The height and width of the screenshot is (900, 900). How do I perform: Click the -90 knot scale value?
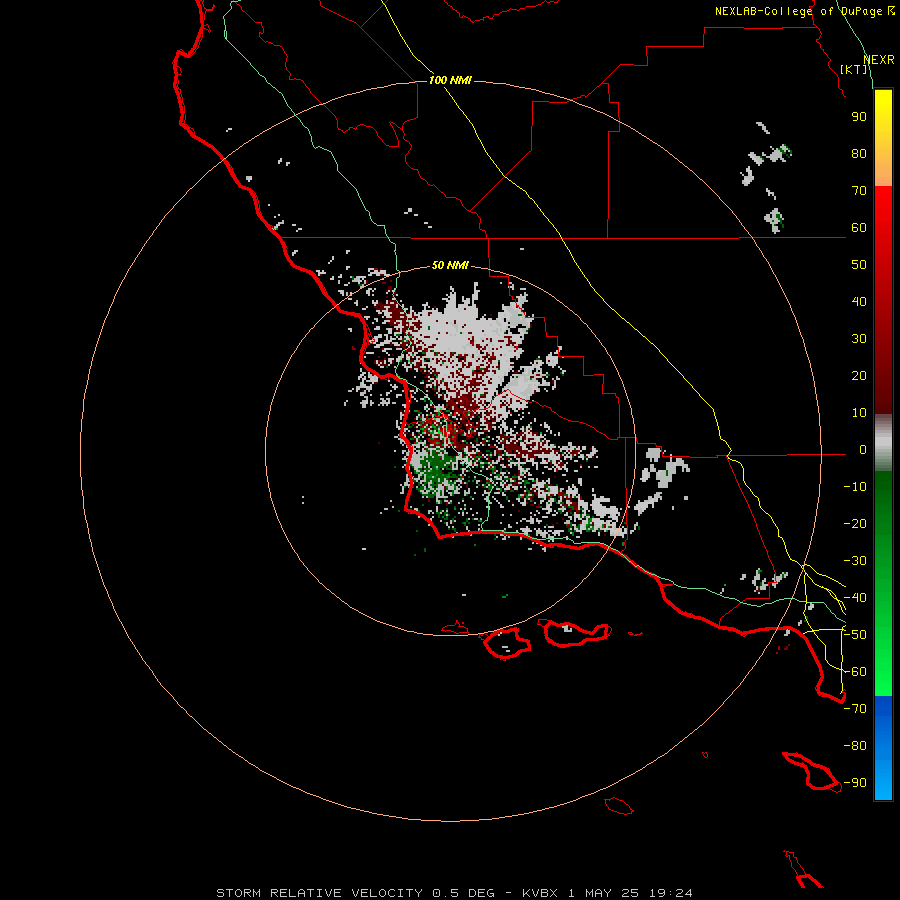point(855,783)
